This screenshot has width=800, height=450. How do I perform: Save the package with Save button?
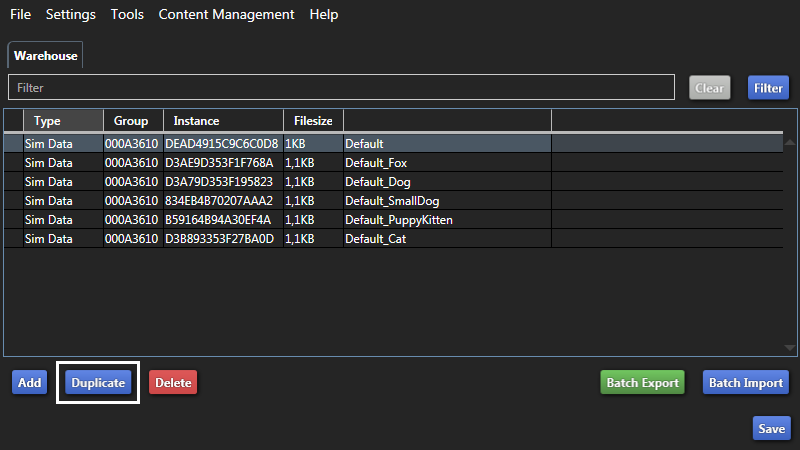771,428
